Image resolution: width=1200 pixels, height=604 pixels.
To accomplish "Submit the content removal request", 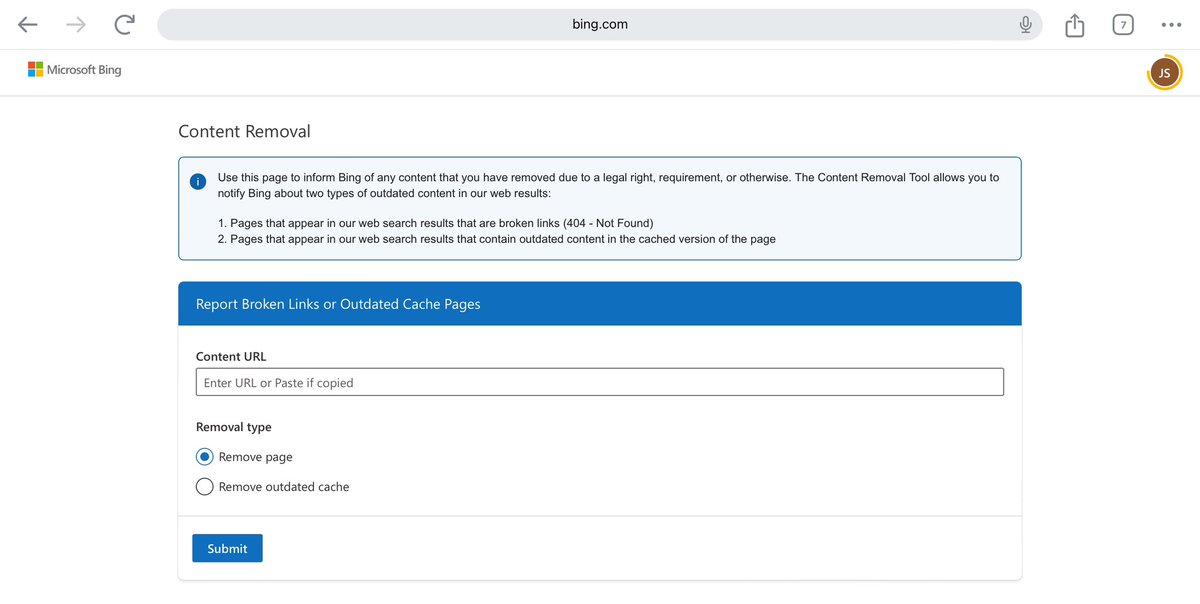I will tap(227, 548).
